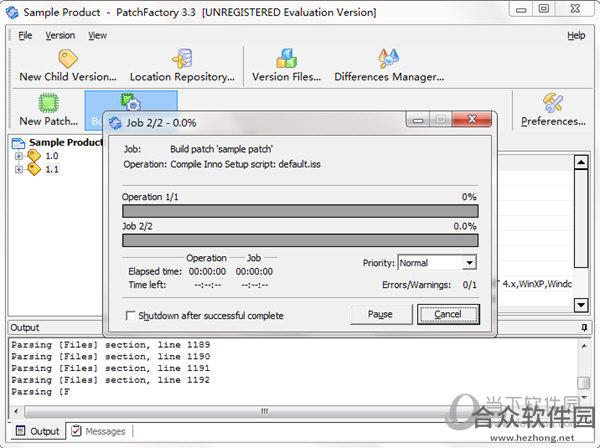Open the View menu

coord(98,36)
